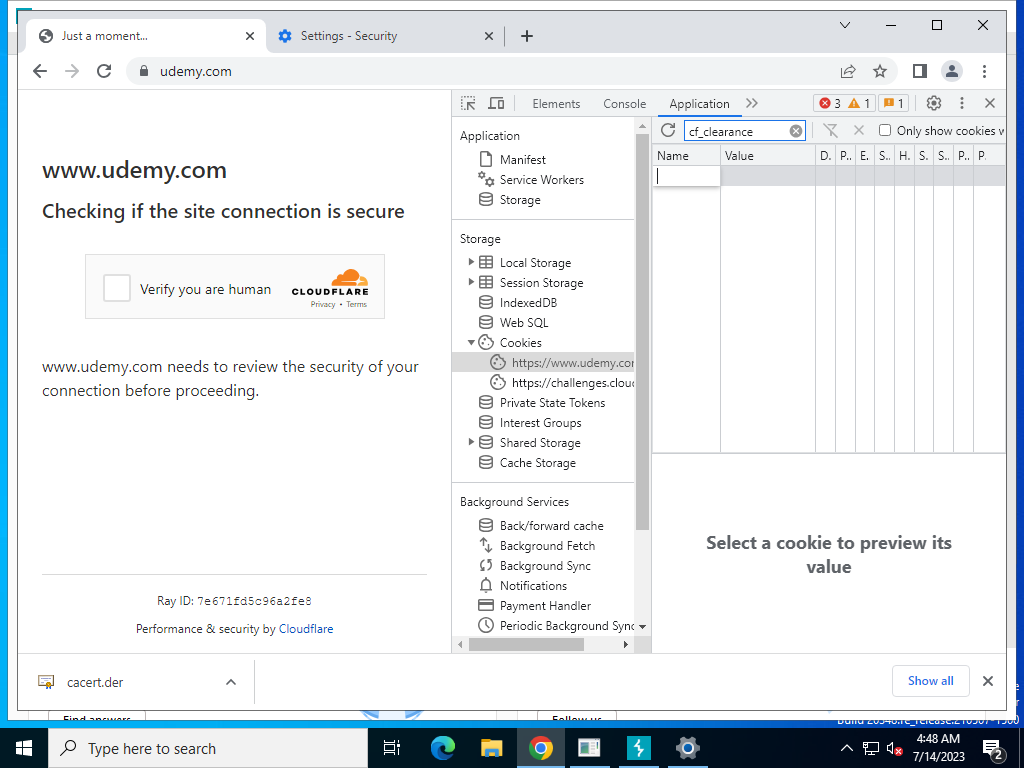Open Cloudflare Privacy link
The image size is (1024, 768).
pos(323,304)
